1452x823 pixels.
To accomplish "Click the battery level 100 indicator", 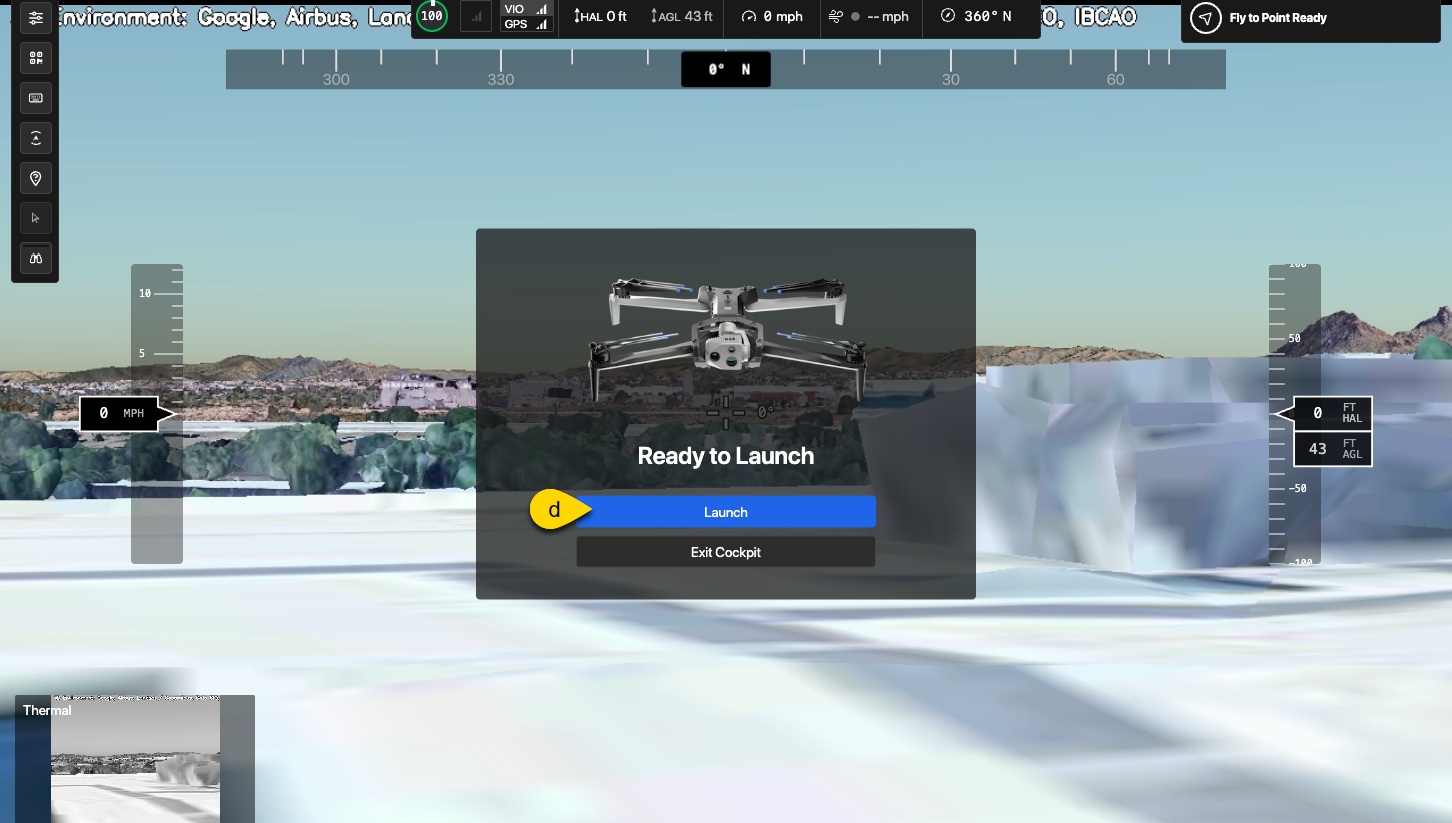I will pyautogui.click(x=432, y=17).
